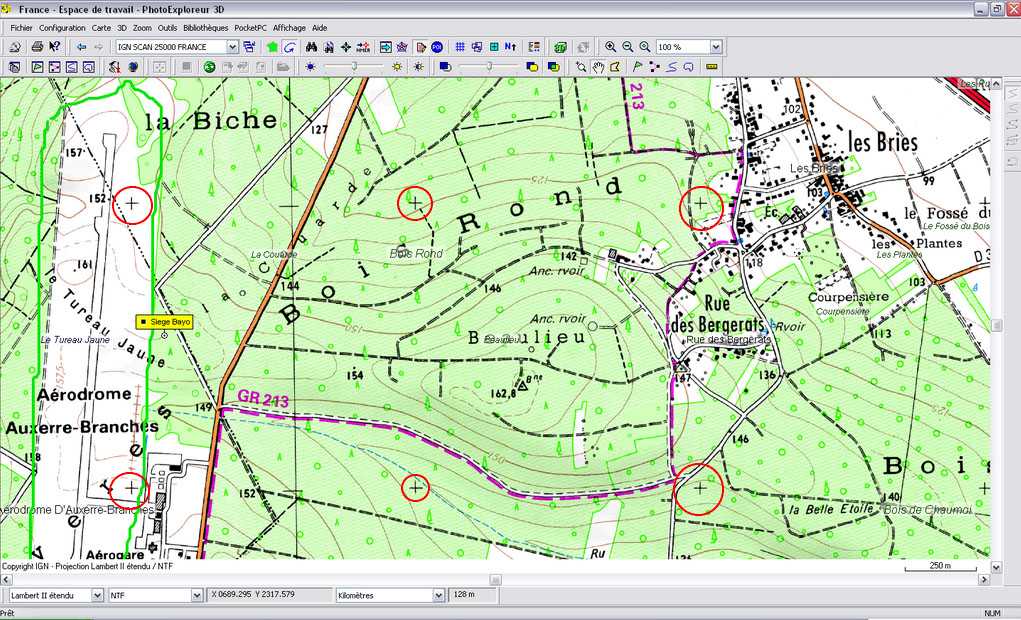Click the context help arrow-question icon
Viewport: 1021px width, 620px height.
55,47
